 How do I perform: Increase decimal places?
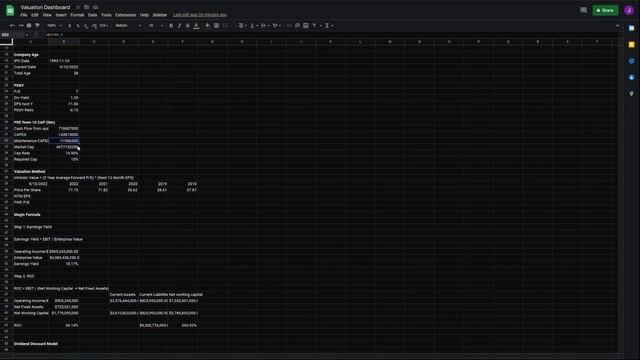coord(94,26)
